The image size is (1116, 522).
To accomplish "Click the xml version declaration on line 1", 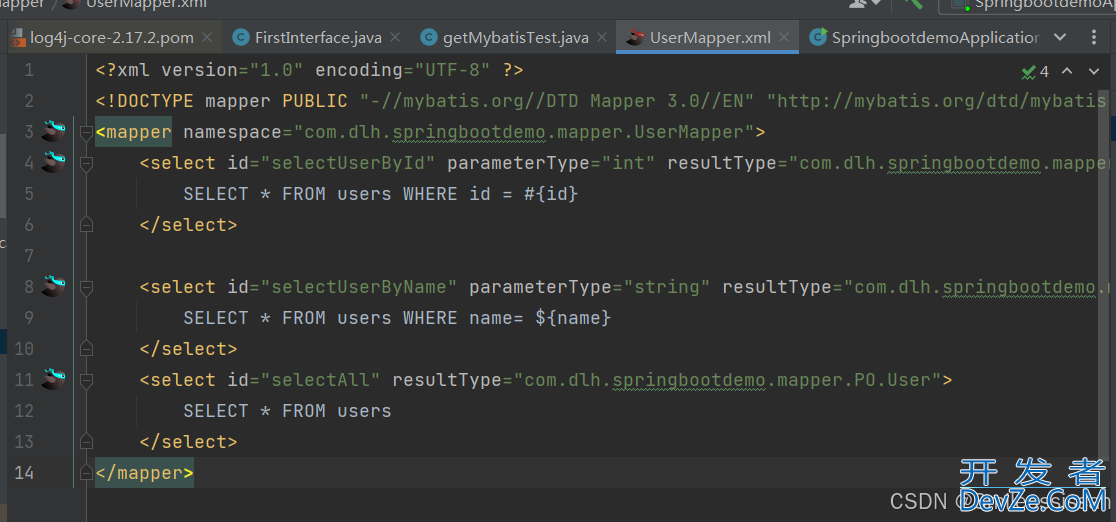I will coord(310,71).
